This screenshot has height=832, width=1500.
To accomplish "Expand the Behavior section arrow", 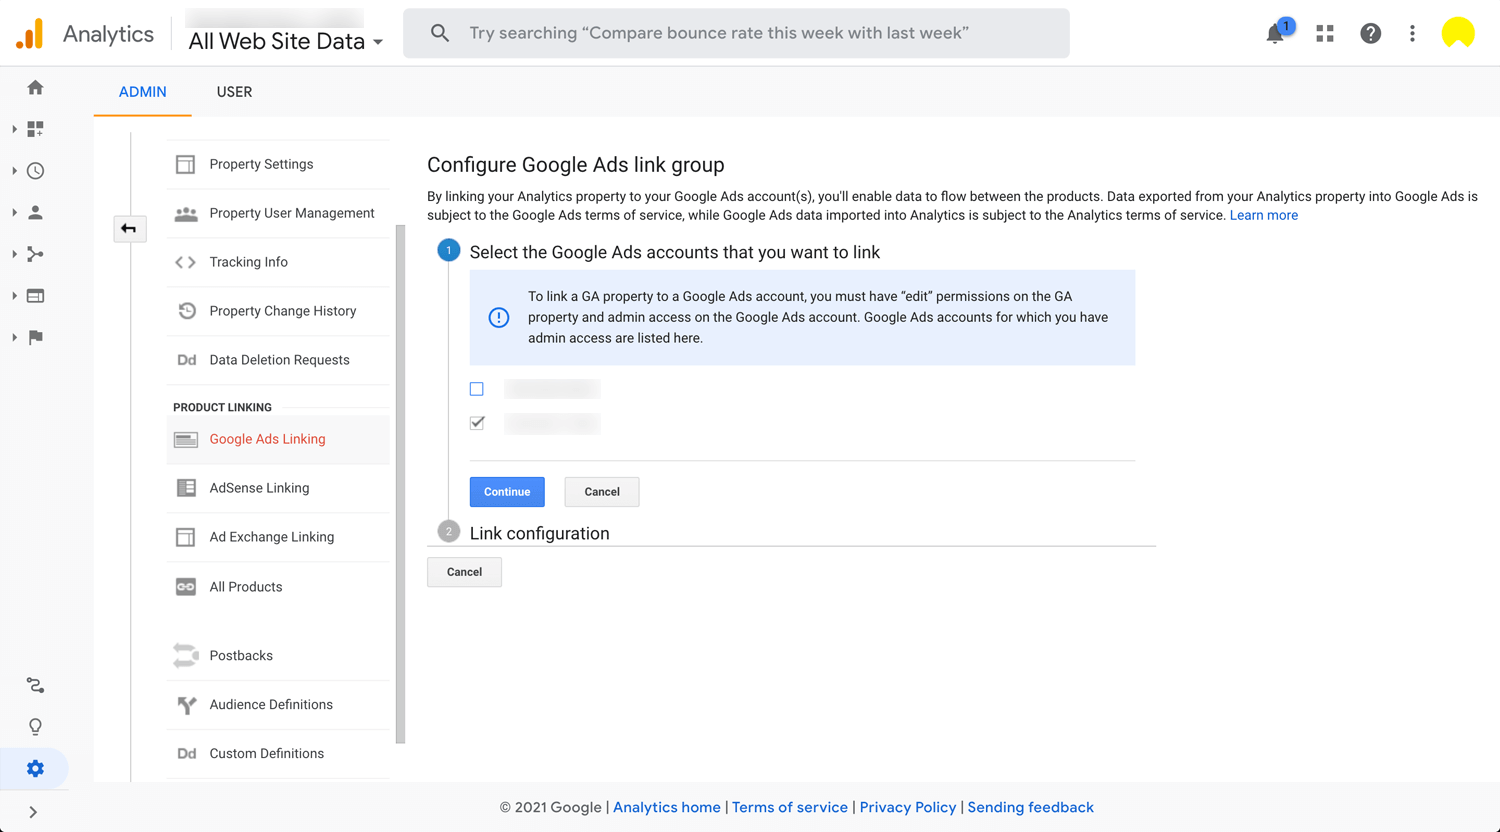I will [x=14, y=296].
